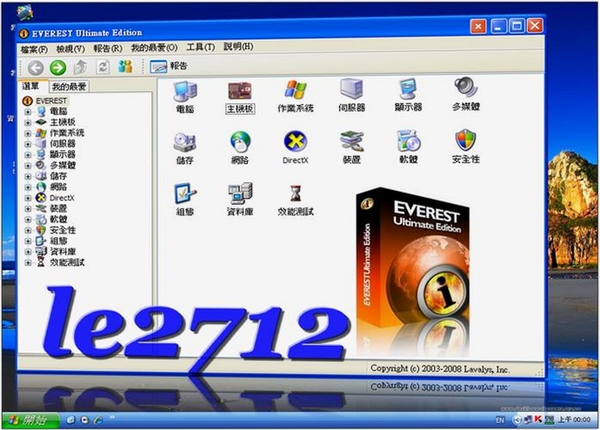Expand the 軟體 tree node
The image size is (600, 430).
[x=28, y=220]
